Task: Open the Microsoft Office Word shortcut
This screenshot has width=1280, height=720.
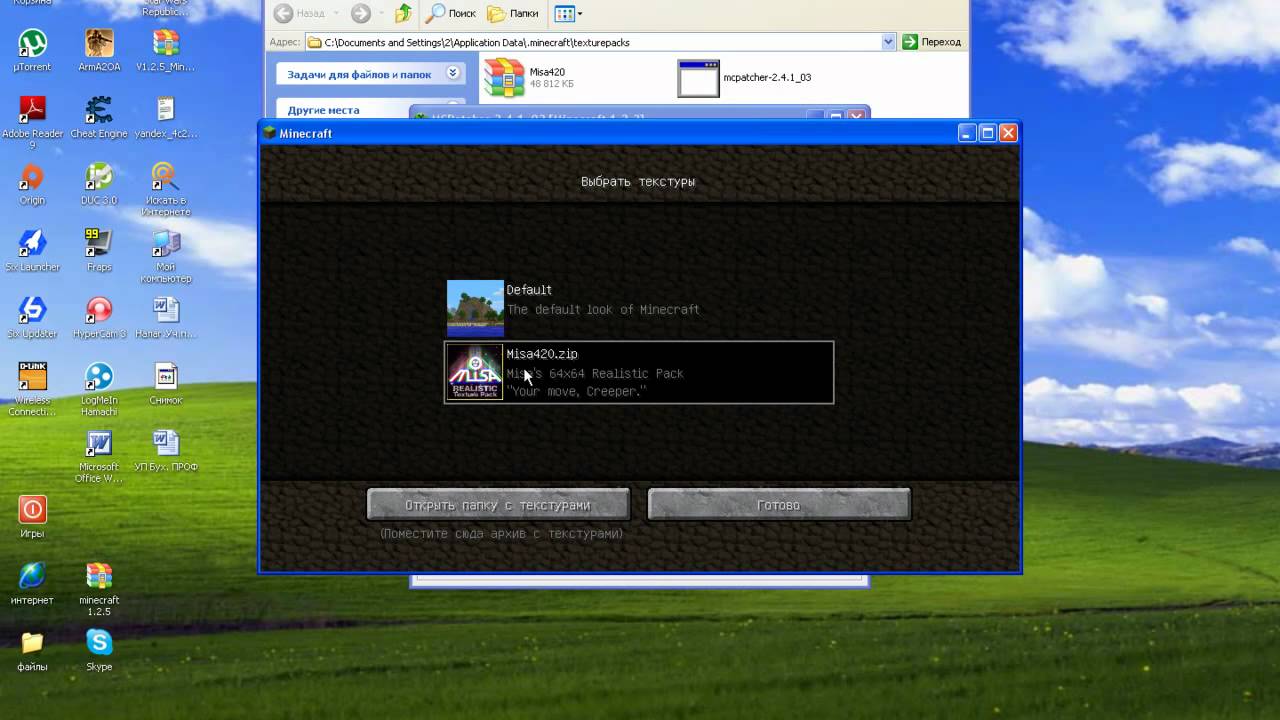Action: (99, 457)
